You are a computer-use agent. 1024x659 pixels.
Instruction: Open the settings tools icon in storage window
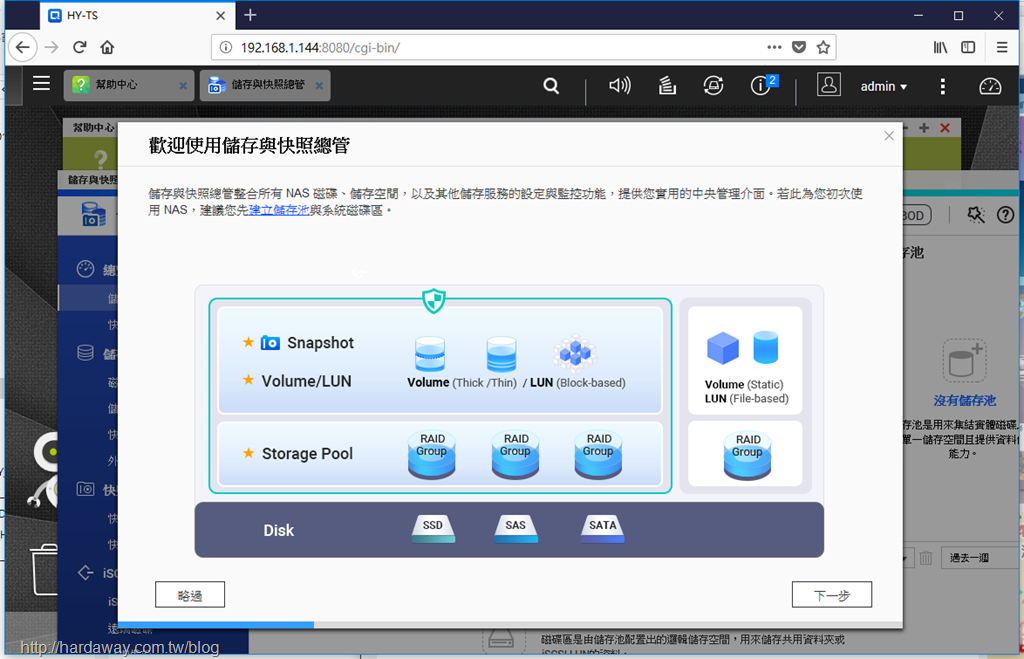(x=976, y=215)
